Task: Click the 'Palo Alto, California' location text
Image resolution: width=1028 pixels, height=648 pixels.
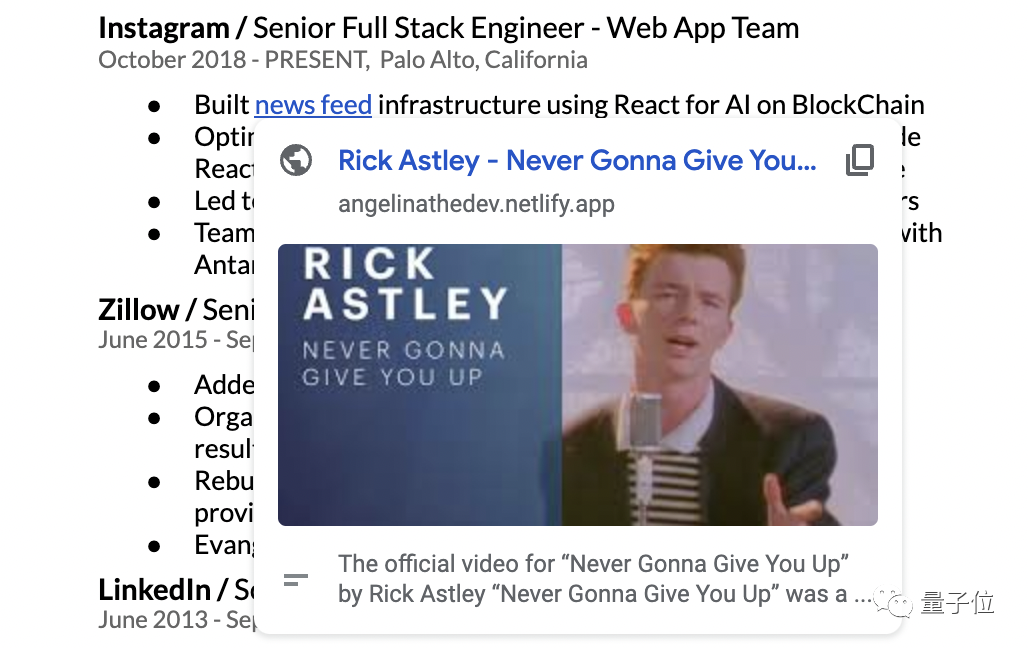Action: point(484,60)
